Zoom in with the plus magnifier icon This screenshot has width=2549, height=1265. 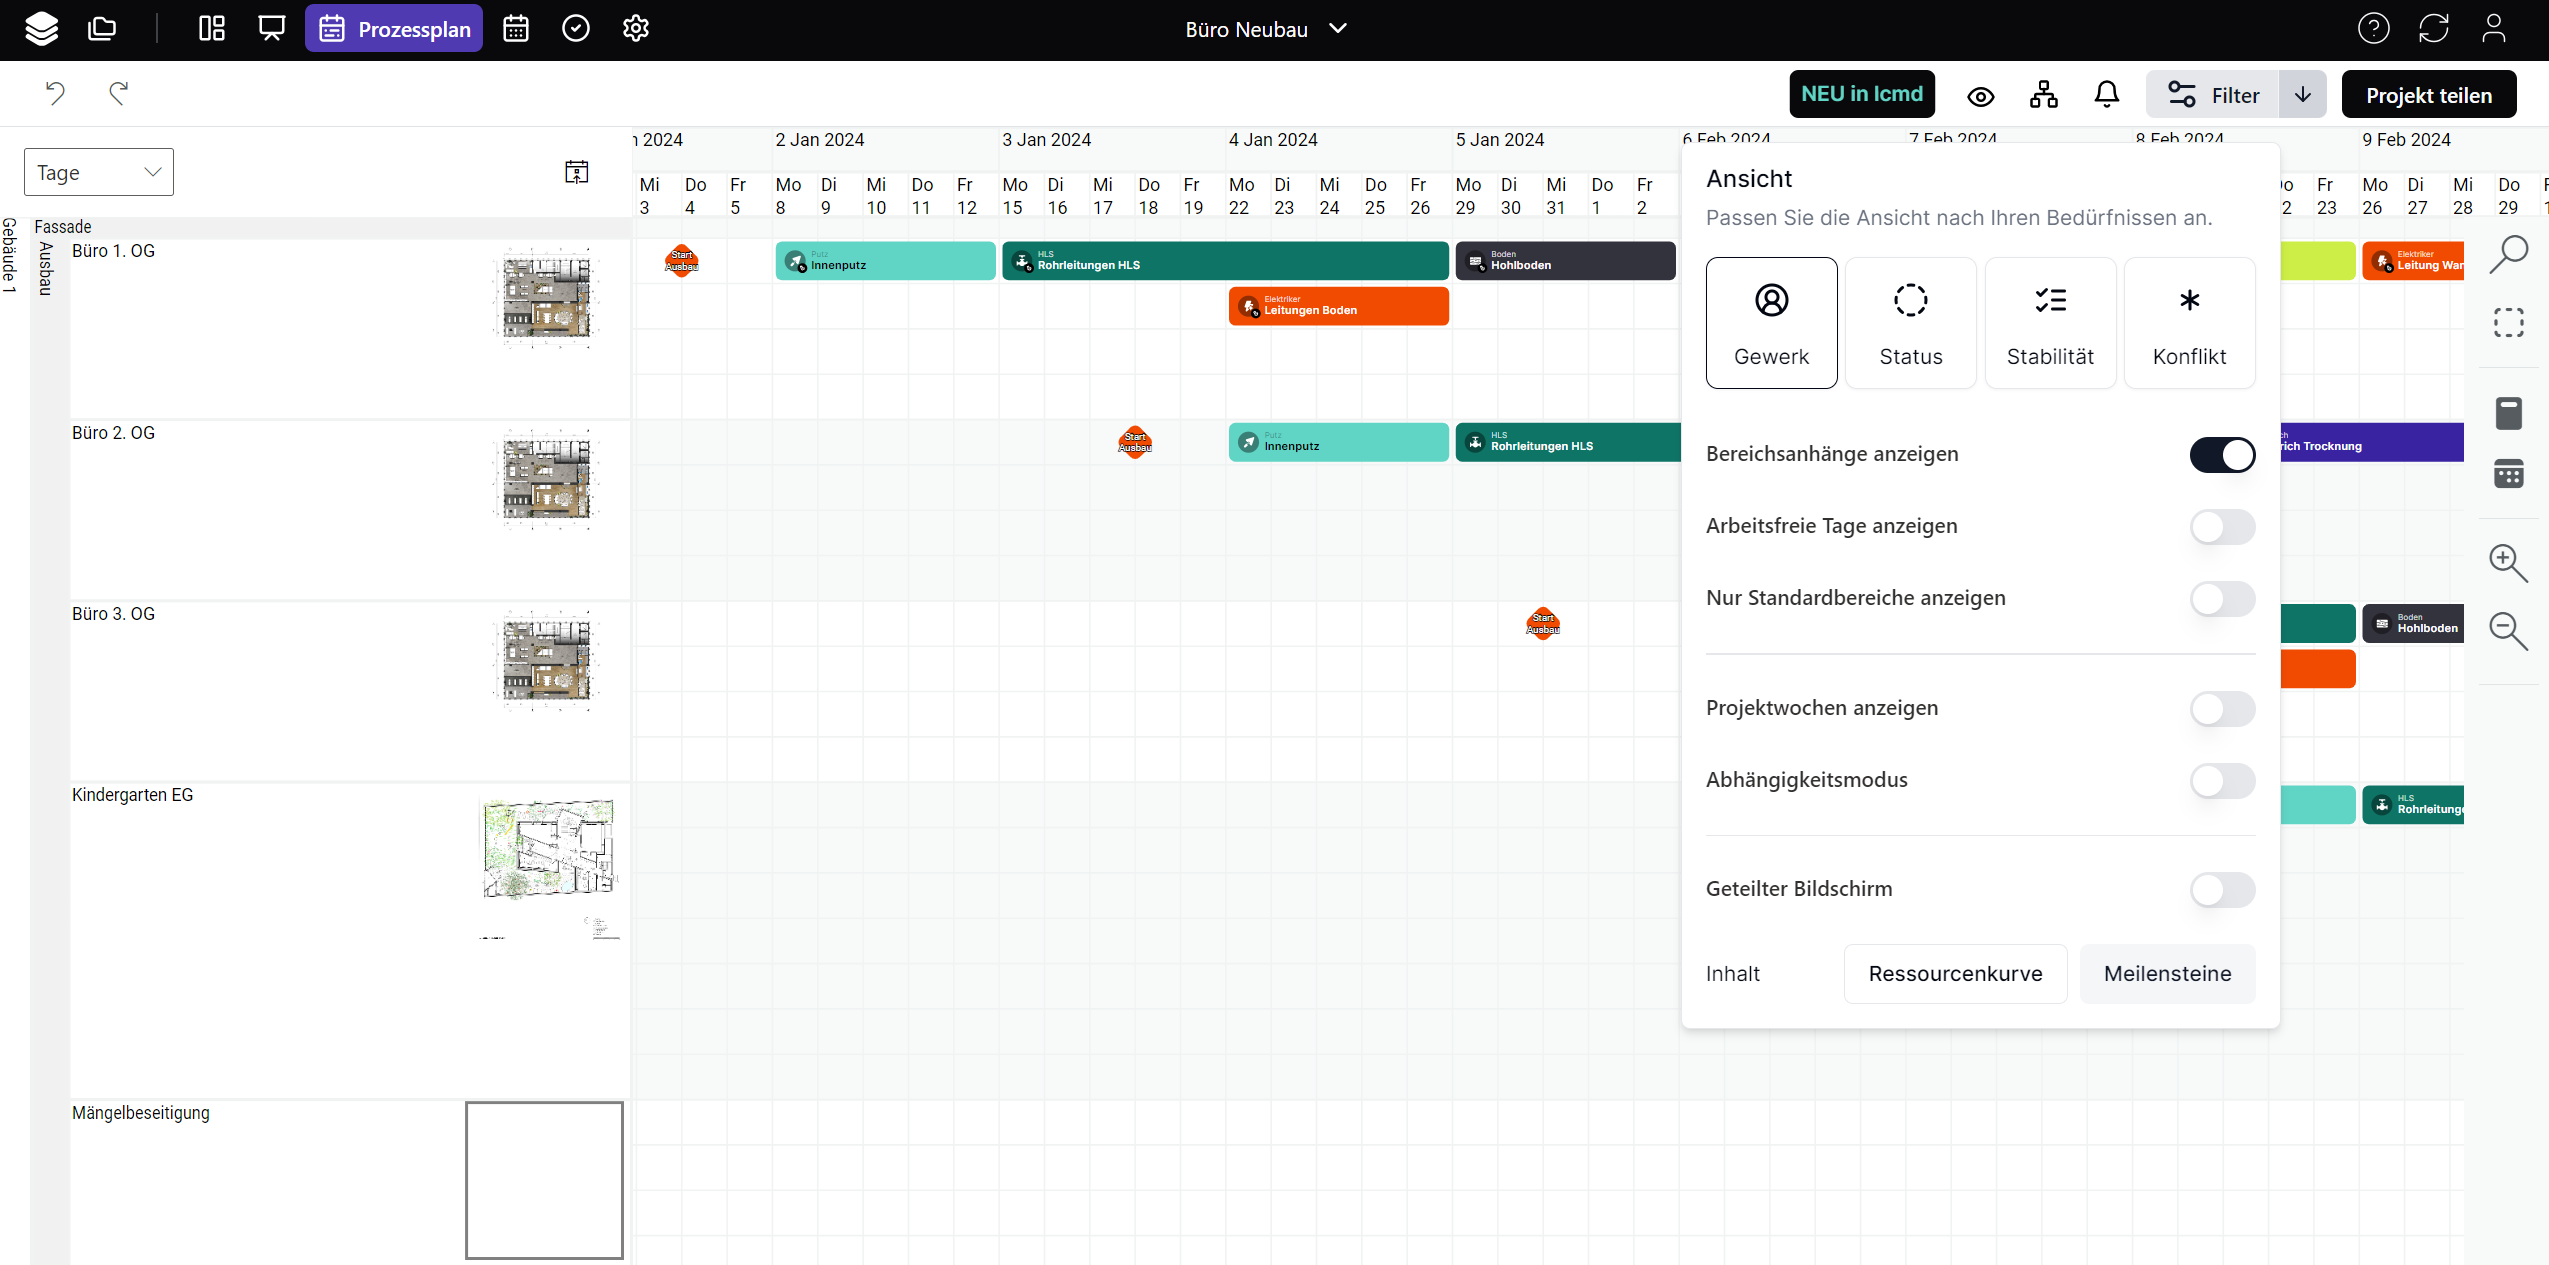pyautogui.click(x=2508, y=563)
